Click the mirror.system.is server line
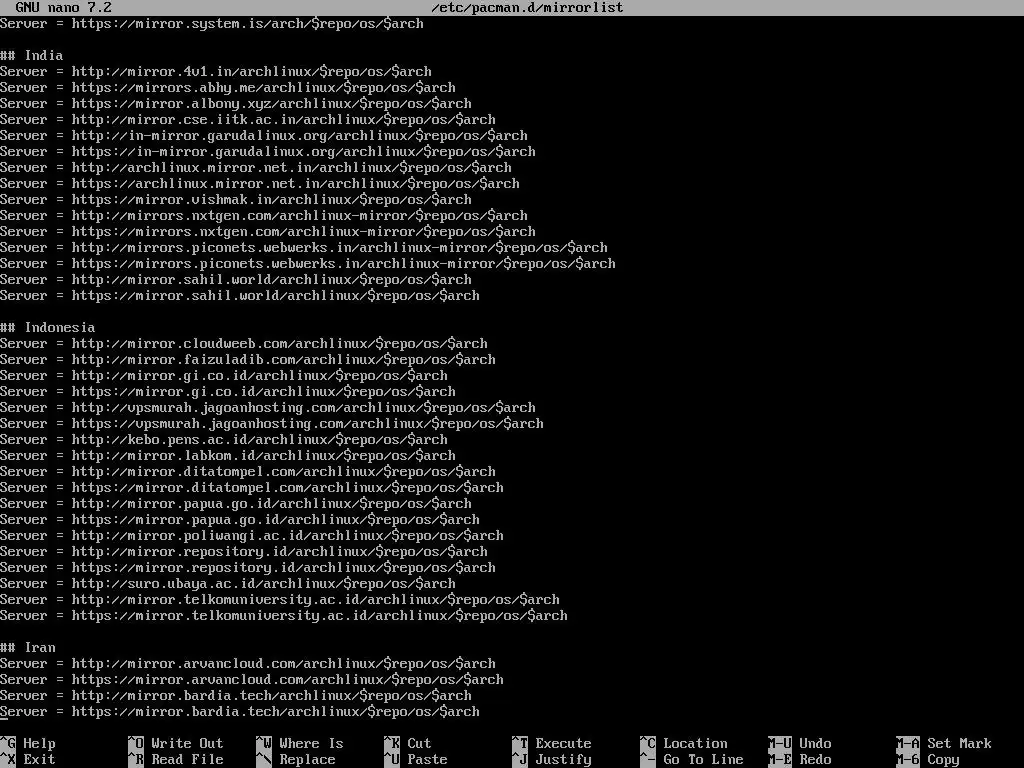Screen dimensions: 1024x768 pos(212,24)
